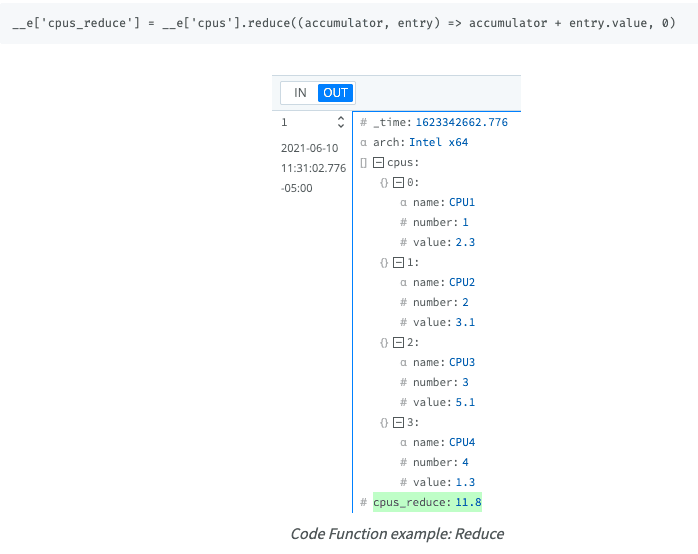Collapse the cpus entry 1 object
This screenshot has height=554, width=698.
pyautogui.click(x=398, y=263)
